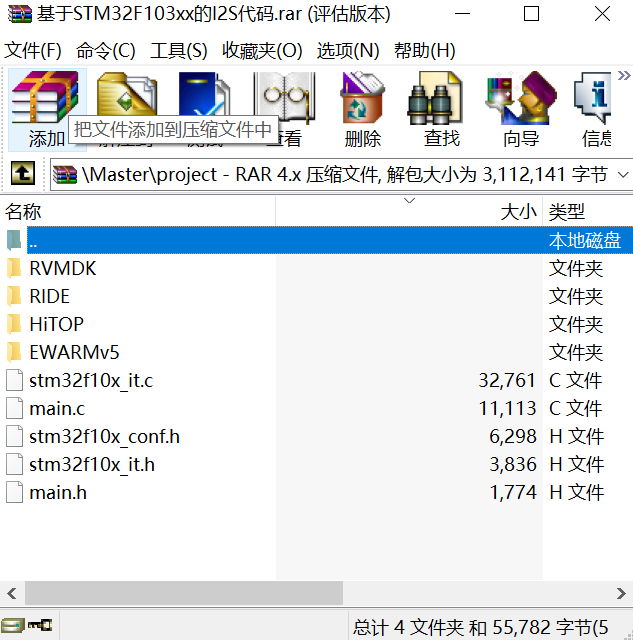Click the size value 1,774
This screenshot has height=640, width=633.
click(513, 493)
